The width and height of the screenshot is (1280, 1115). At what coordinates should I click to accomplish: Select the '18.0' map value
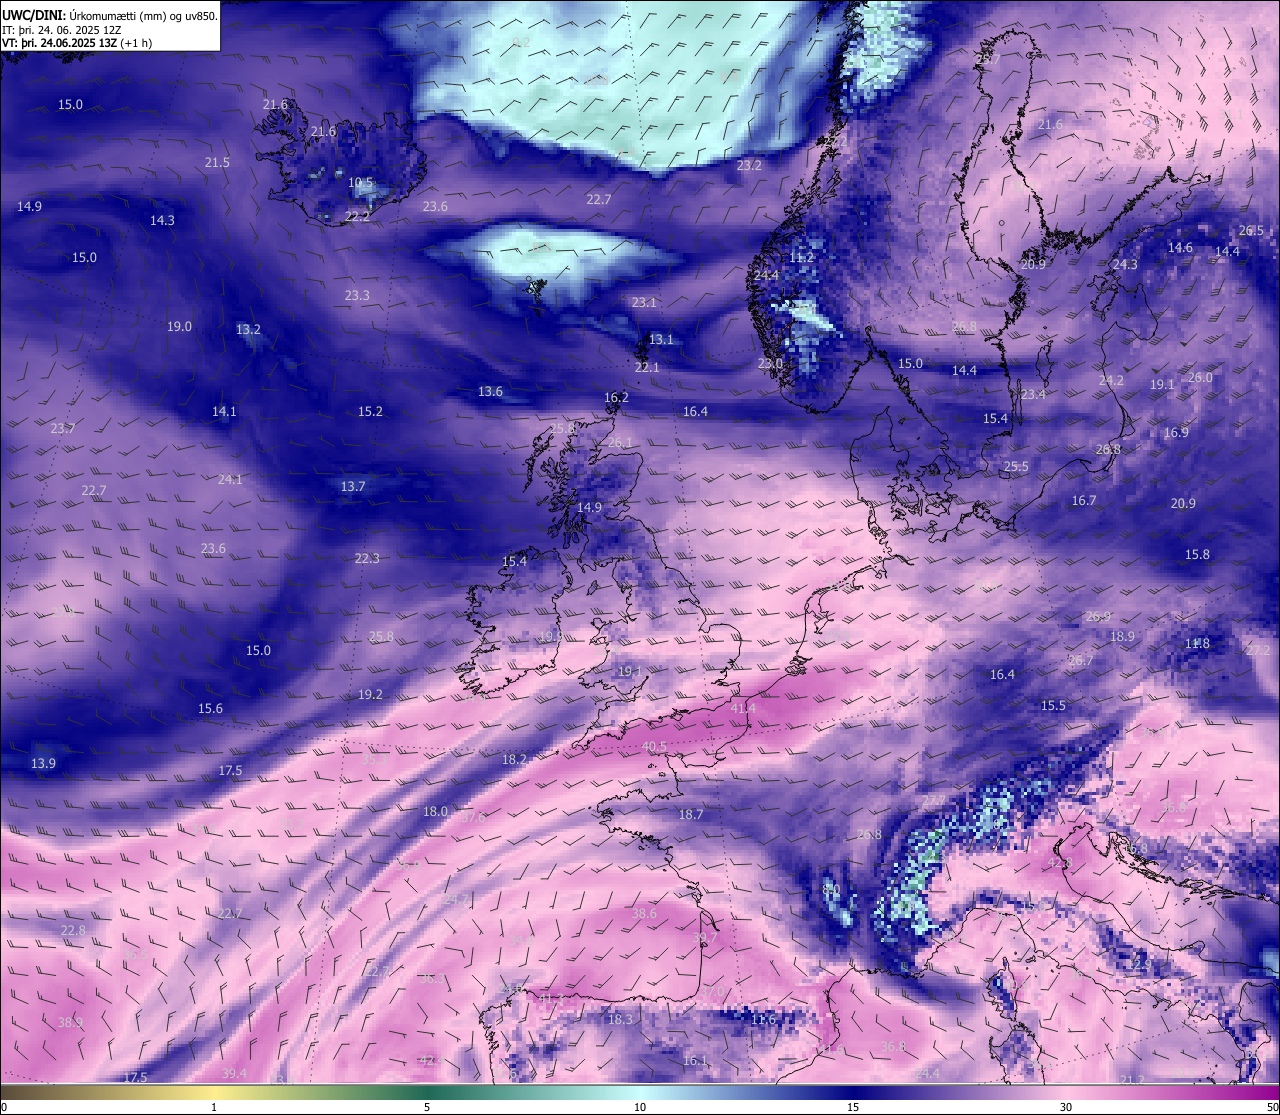[x=435, y=811]
